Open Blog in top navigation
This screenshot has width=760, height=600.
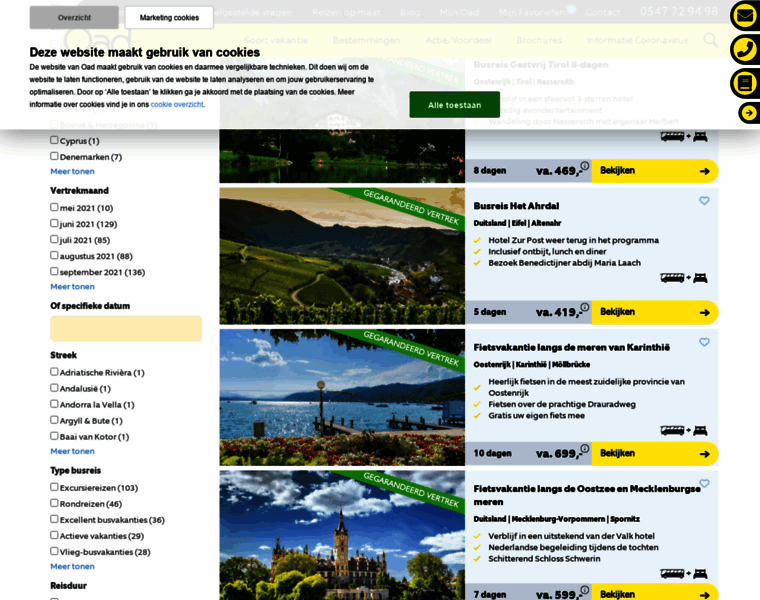(x=410, y=12)
